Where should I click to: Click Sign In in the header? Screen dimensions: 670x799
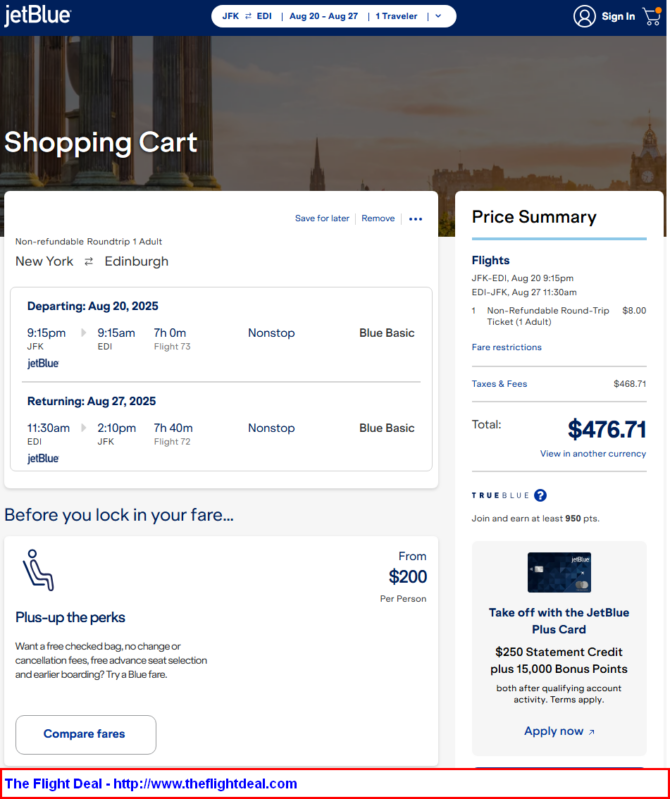(x=618, y=16)
